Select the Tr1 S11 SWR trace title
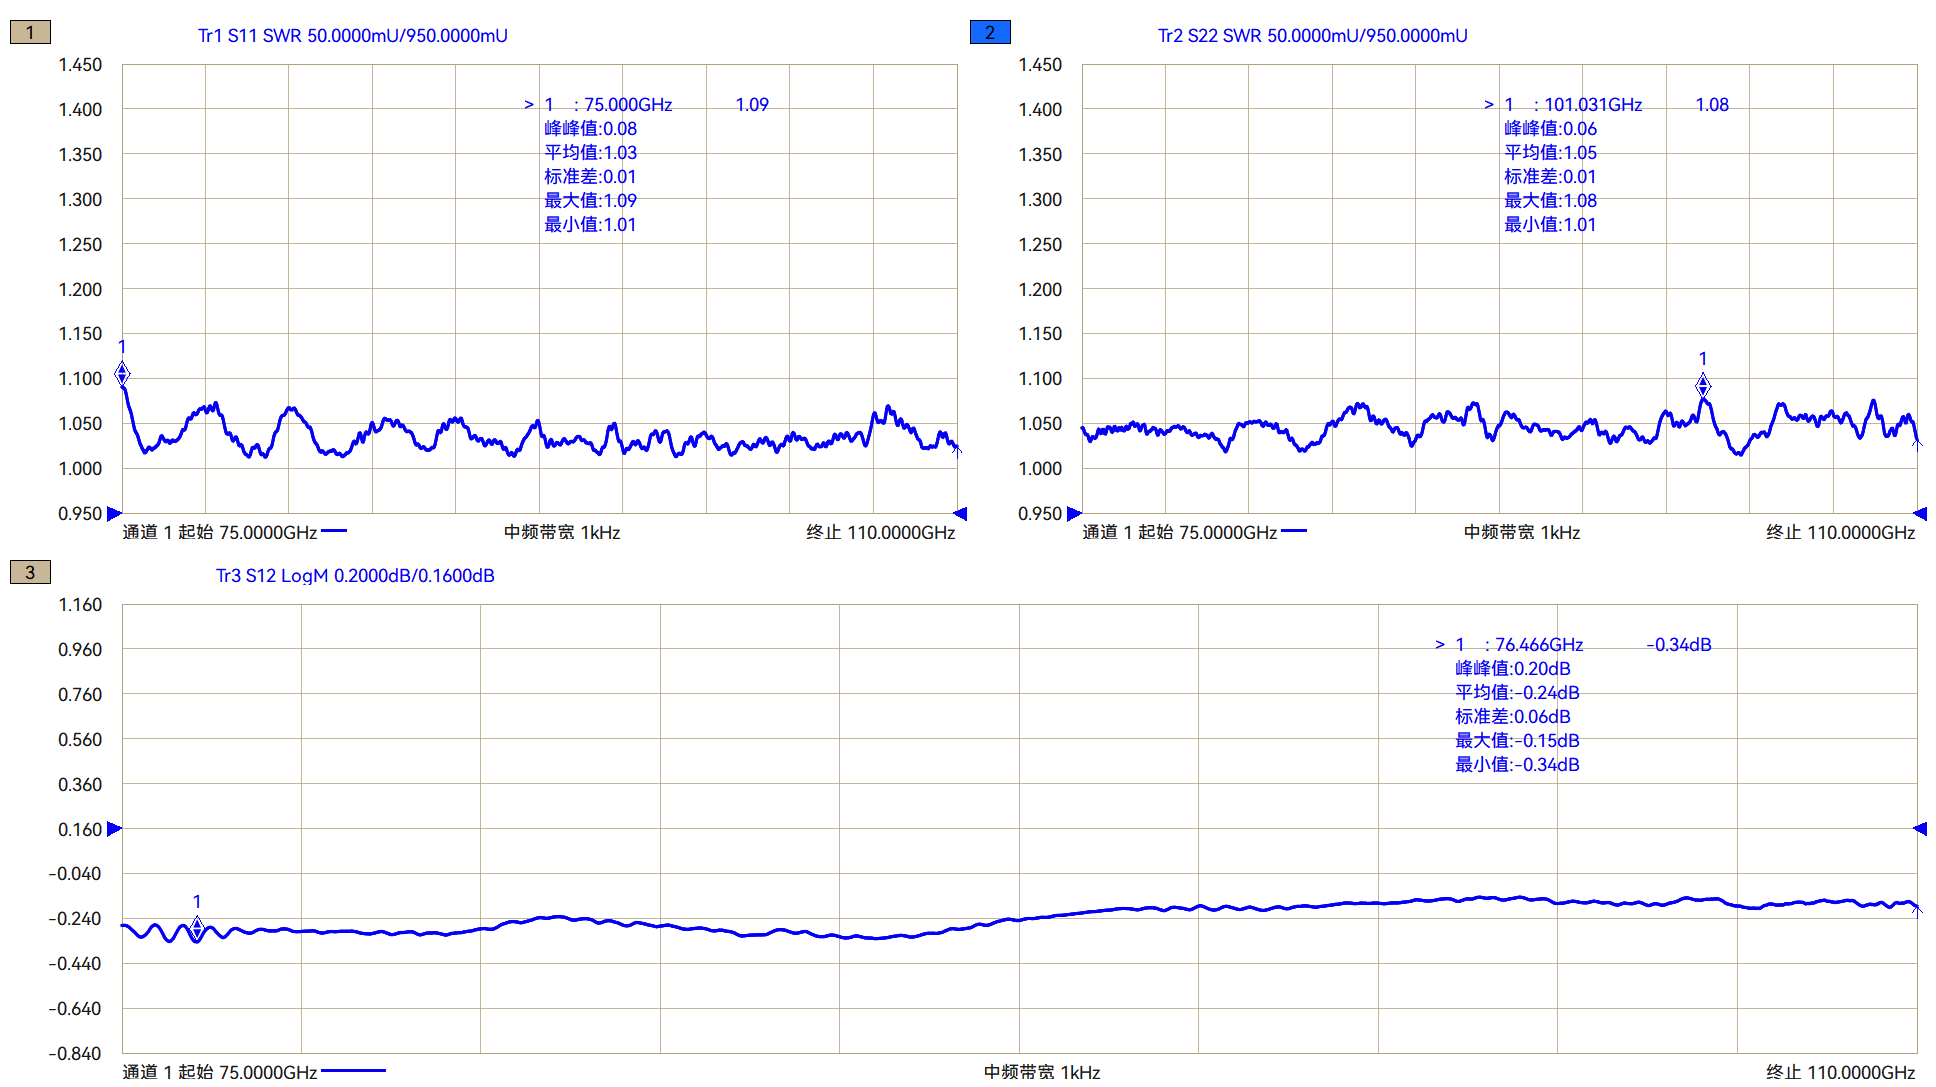Image resolution: width=1936 pixels, height=1087 pixels. click(x=352, y=36)
